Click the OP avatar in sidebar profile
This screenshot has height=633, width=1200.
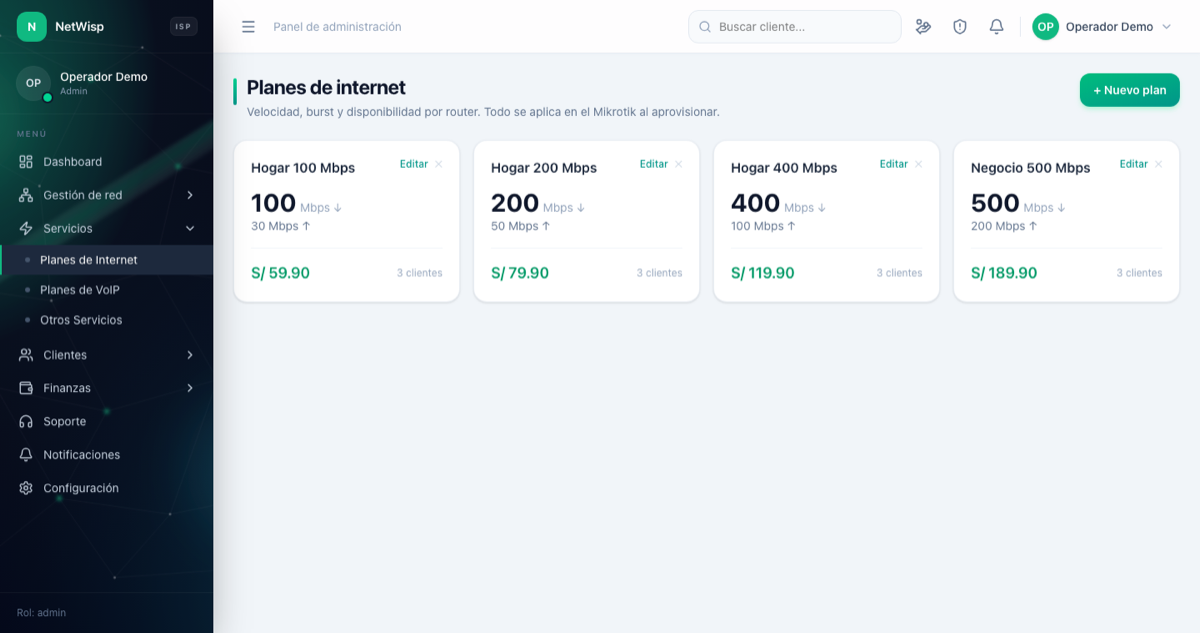pyautogui.click(x=33, y=83)
